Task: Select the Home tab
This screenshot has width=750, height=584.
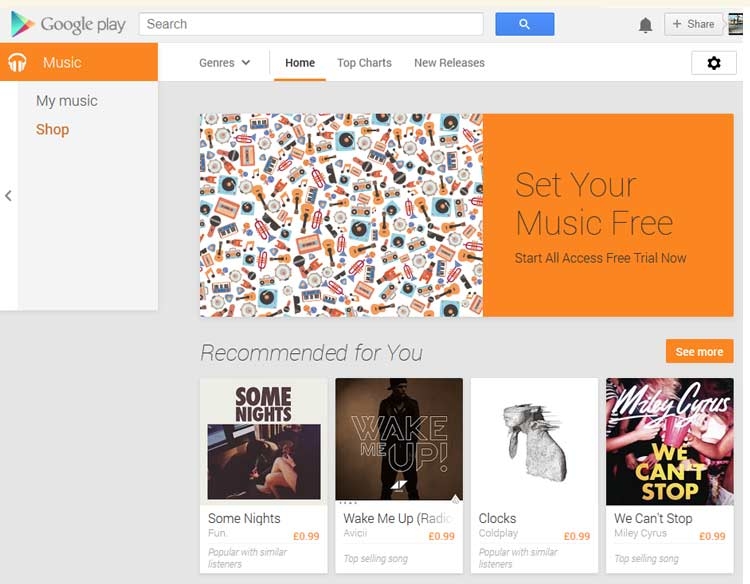Action: (x=300, y=63)
